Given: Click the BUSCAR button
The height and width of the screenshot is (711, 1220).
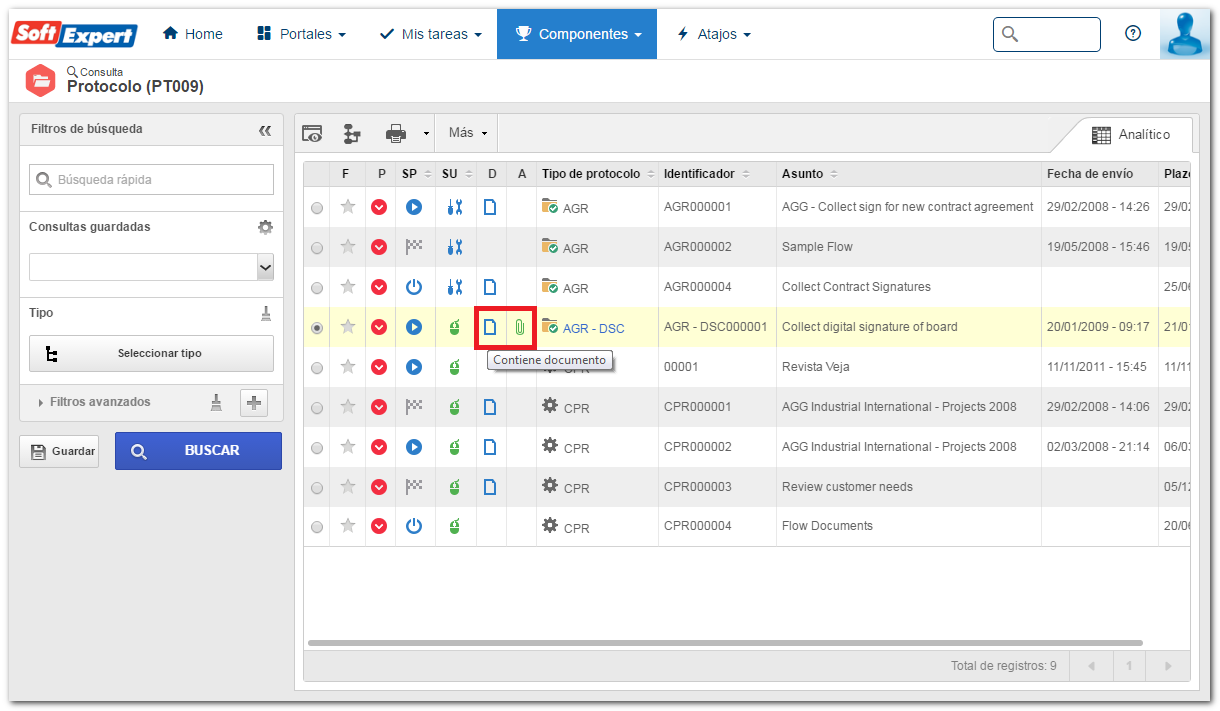Looking at the screenshot, I should coord(198,451).
